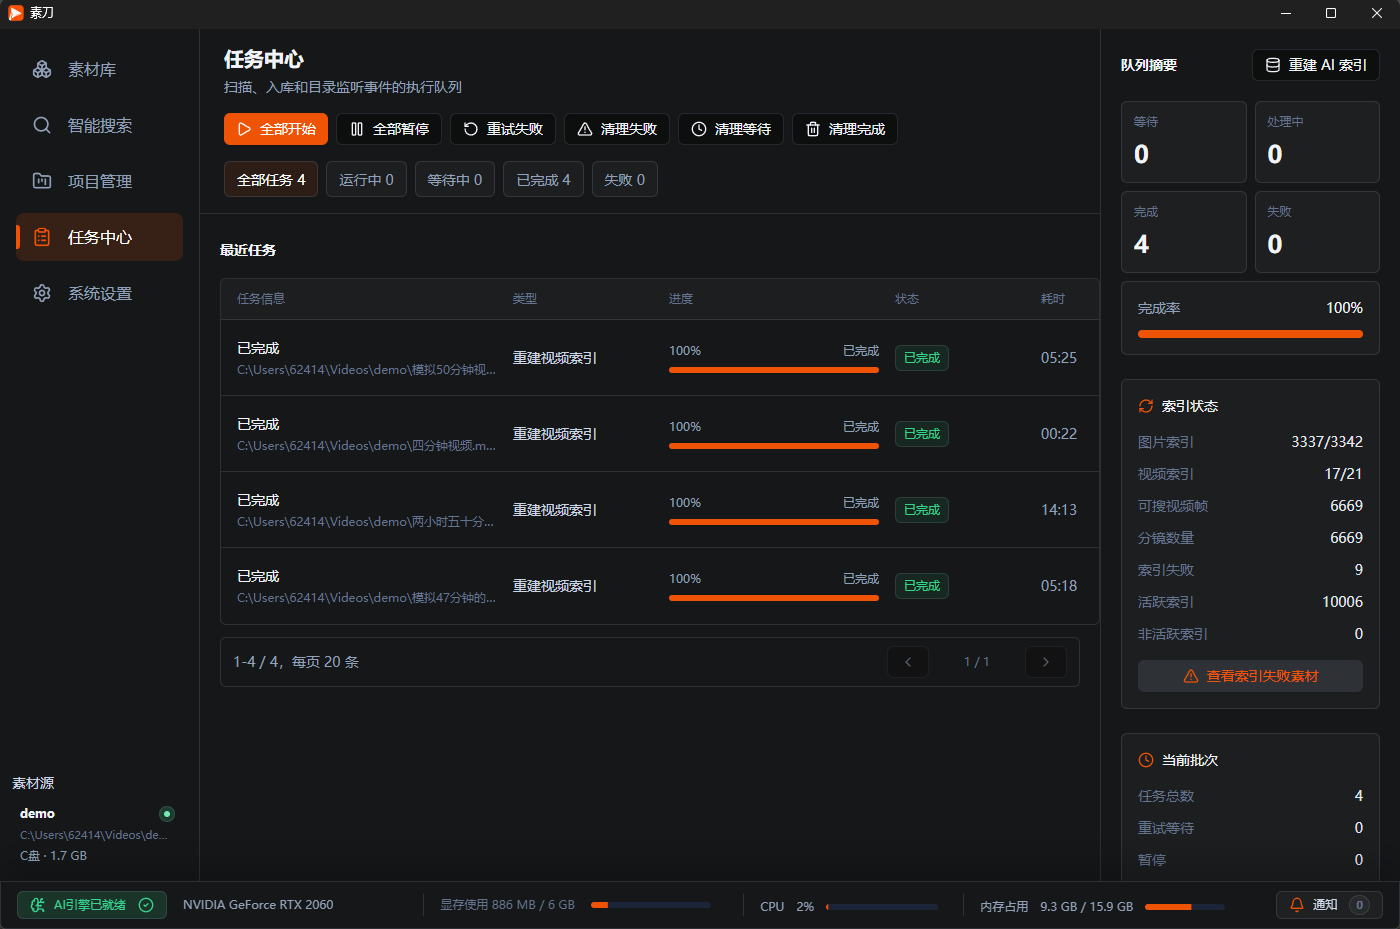Select the 已完成 4 filter tab
The width and height of the screenshot is (1400, 929).
pyautogui.click(x=543, y=179)
